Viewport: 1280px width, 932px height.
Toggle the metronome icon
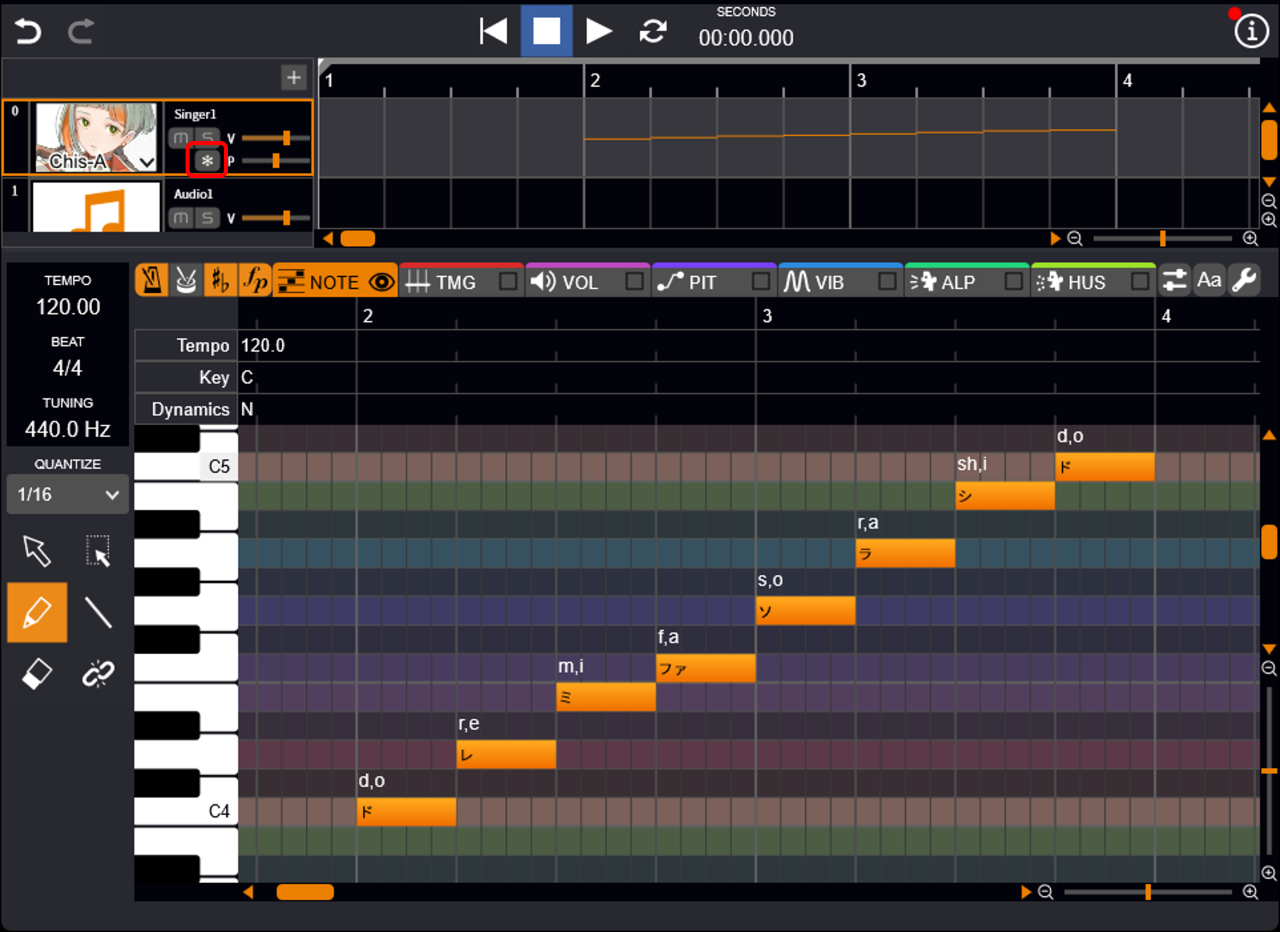(x=152, y=281)
